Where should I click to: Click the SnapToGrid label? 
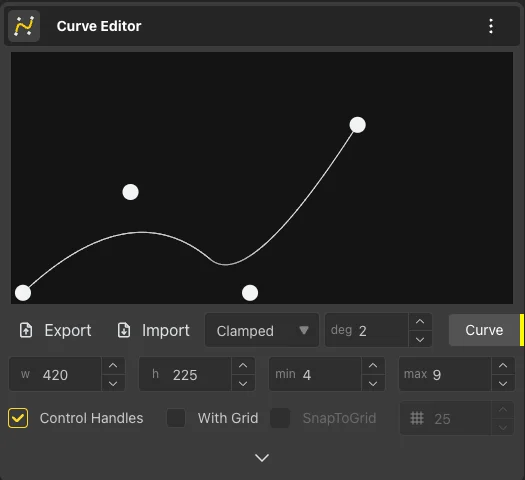pos(340,418)
